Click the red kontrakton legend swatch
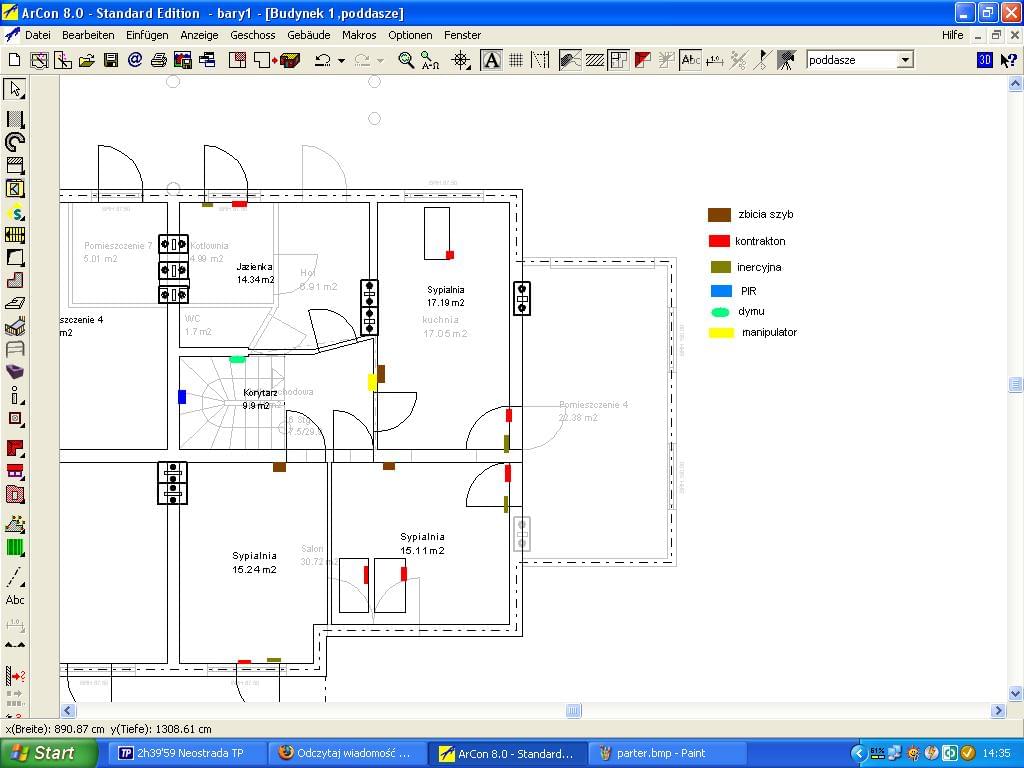The image size is (1024, 768). tap(719, 241)
